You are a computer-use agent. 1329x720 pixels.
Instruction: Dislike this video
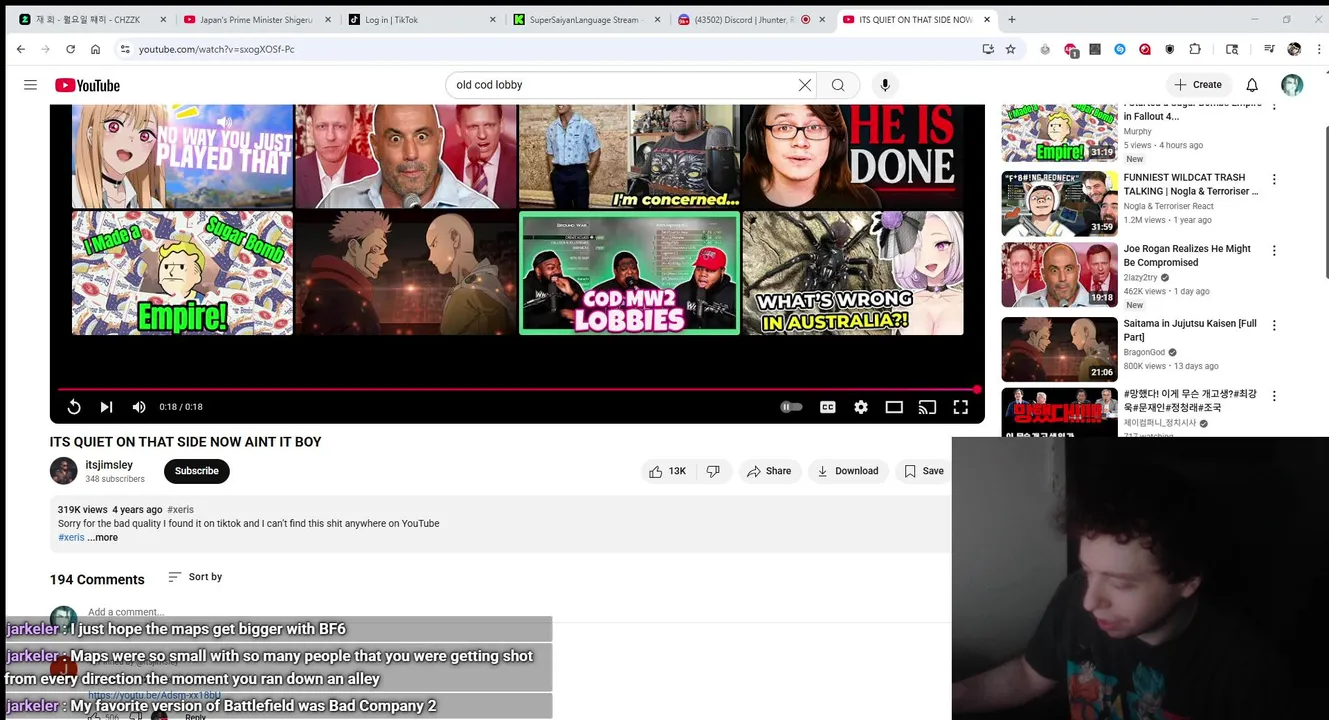tap(714, 471)
